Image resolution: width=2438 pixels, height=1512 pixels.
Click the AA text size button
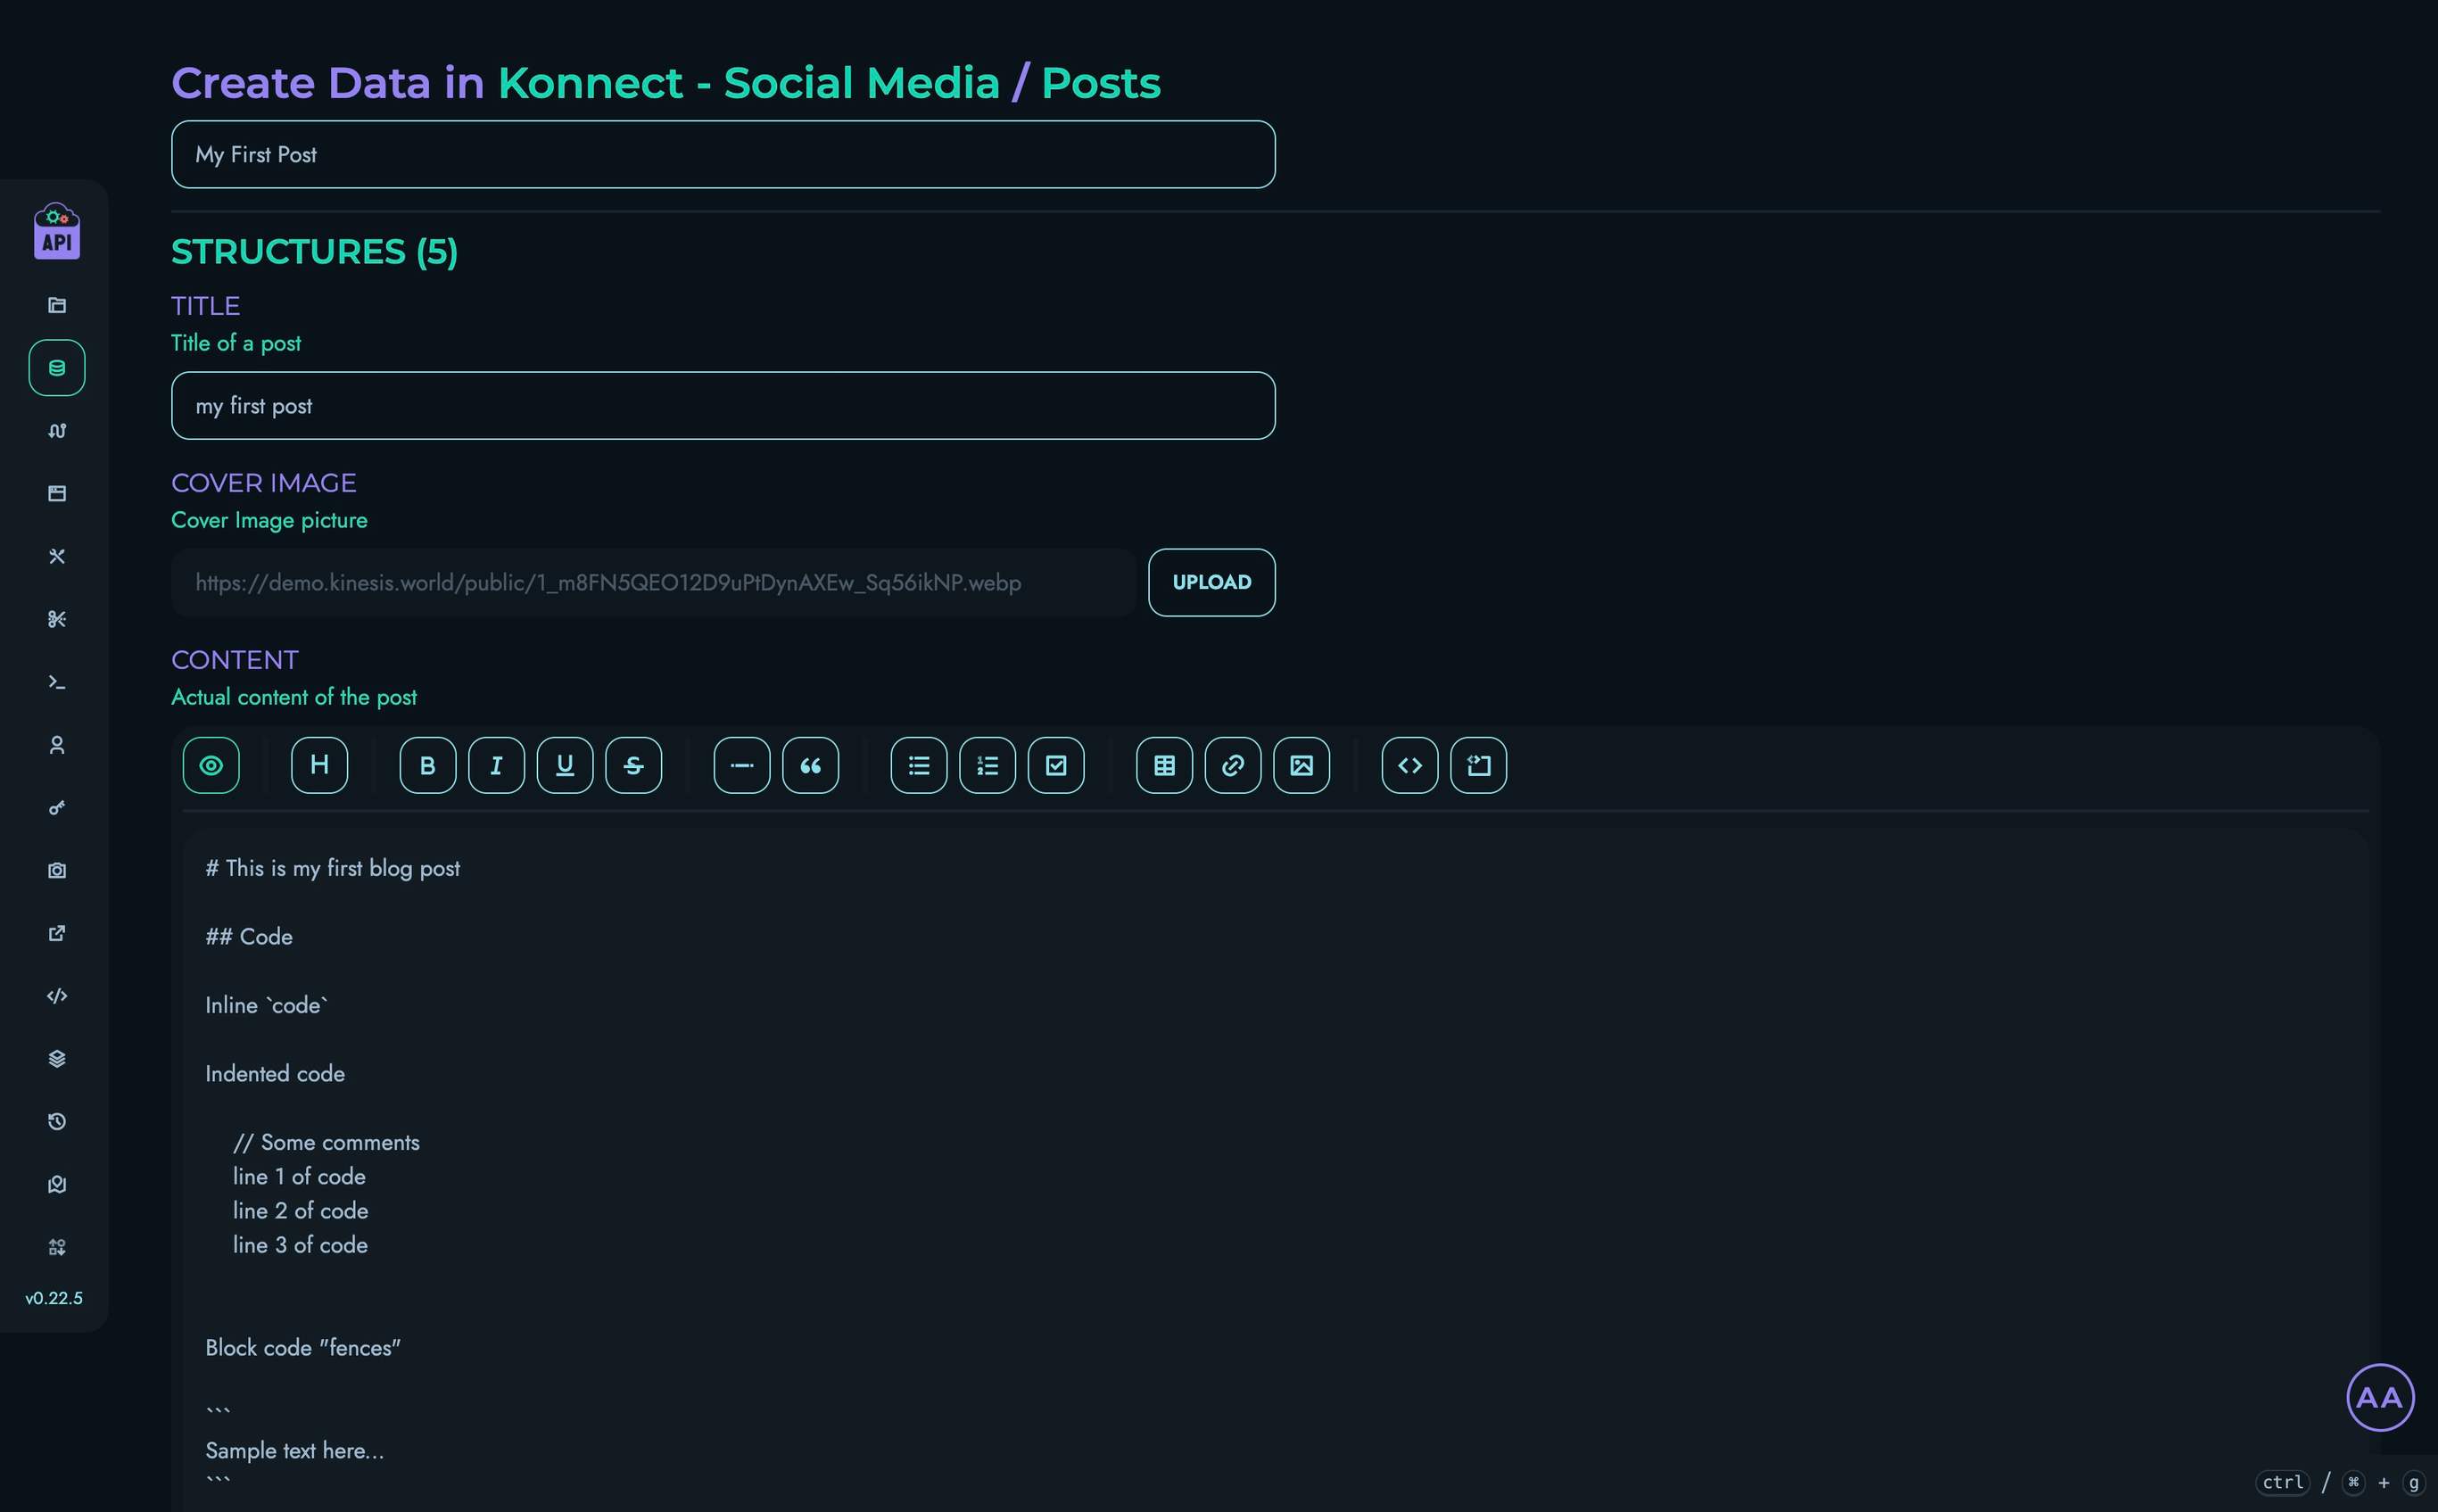2380,1397
